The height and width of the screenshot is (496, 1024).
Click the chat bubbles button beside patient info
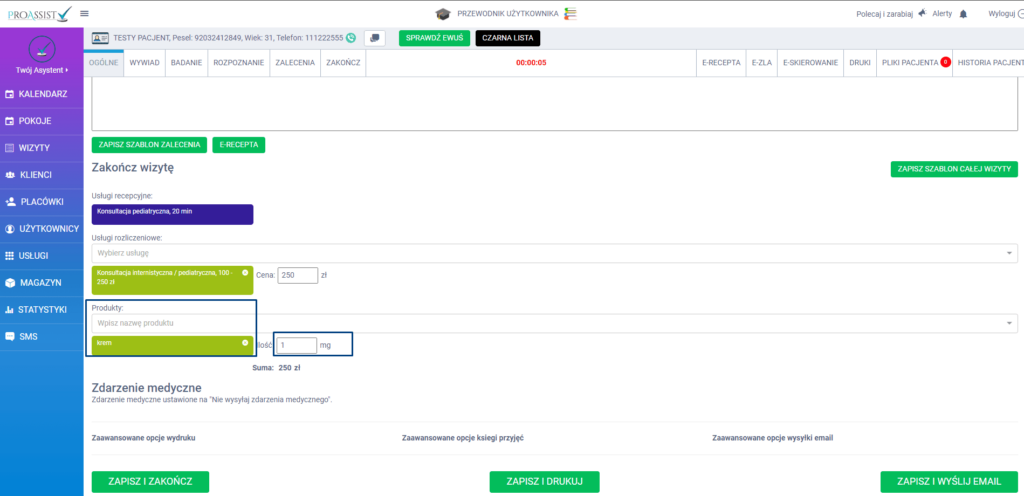click(x=375, y=38)
